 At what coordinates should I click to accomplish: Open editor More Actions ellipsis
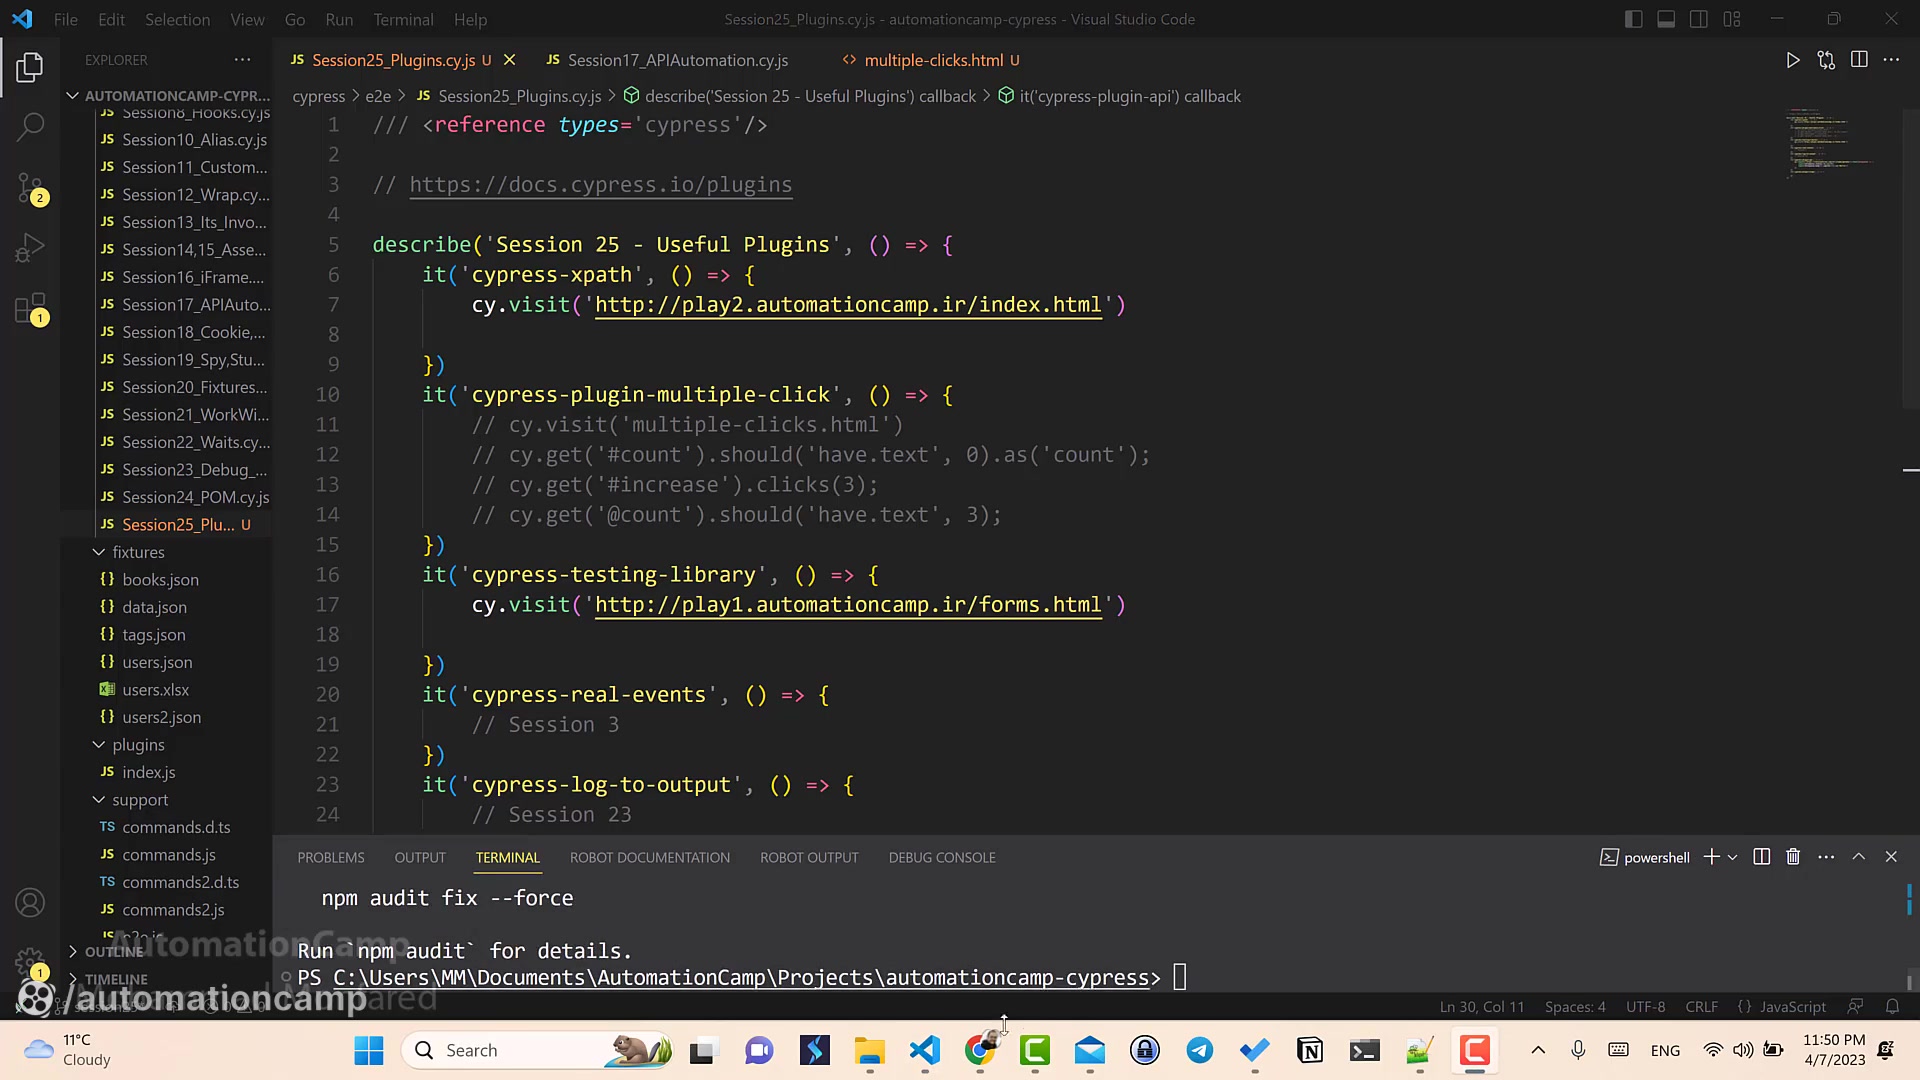tap(1891, 60)
